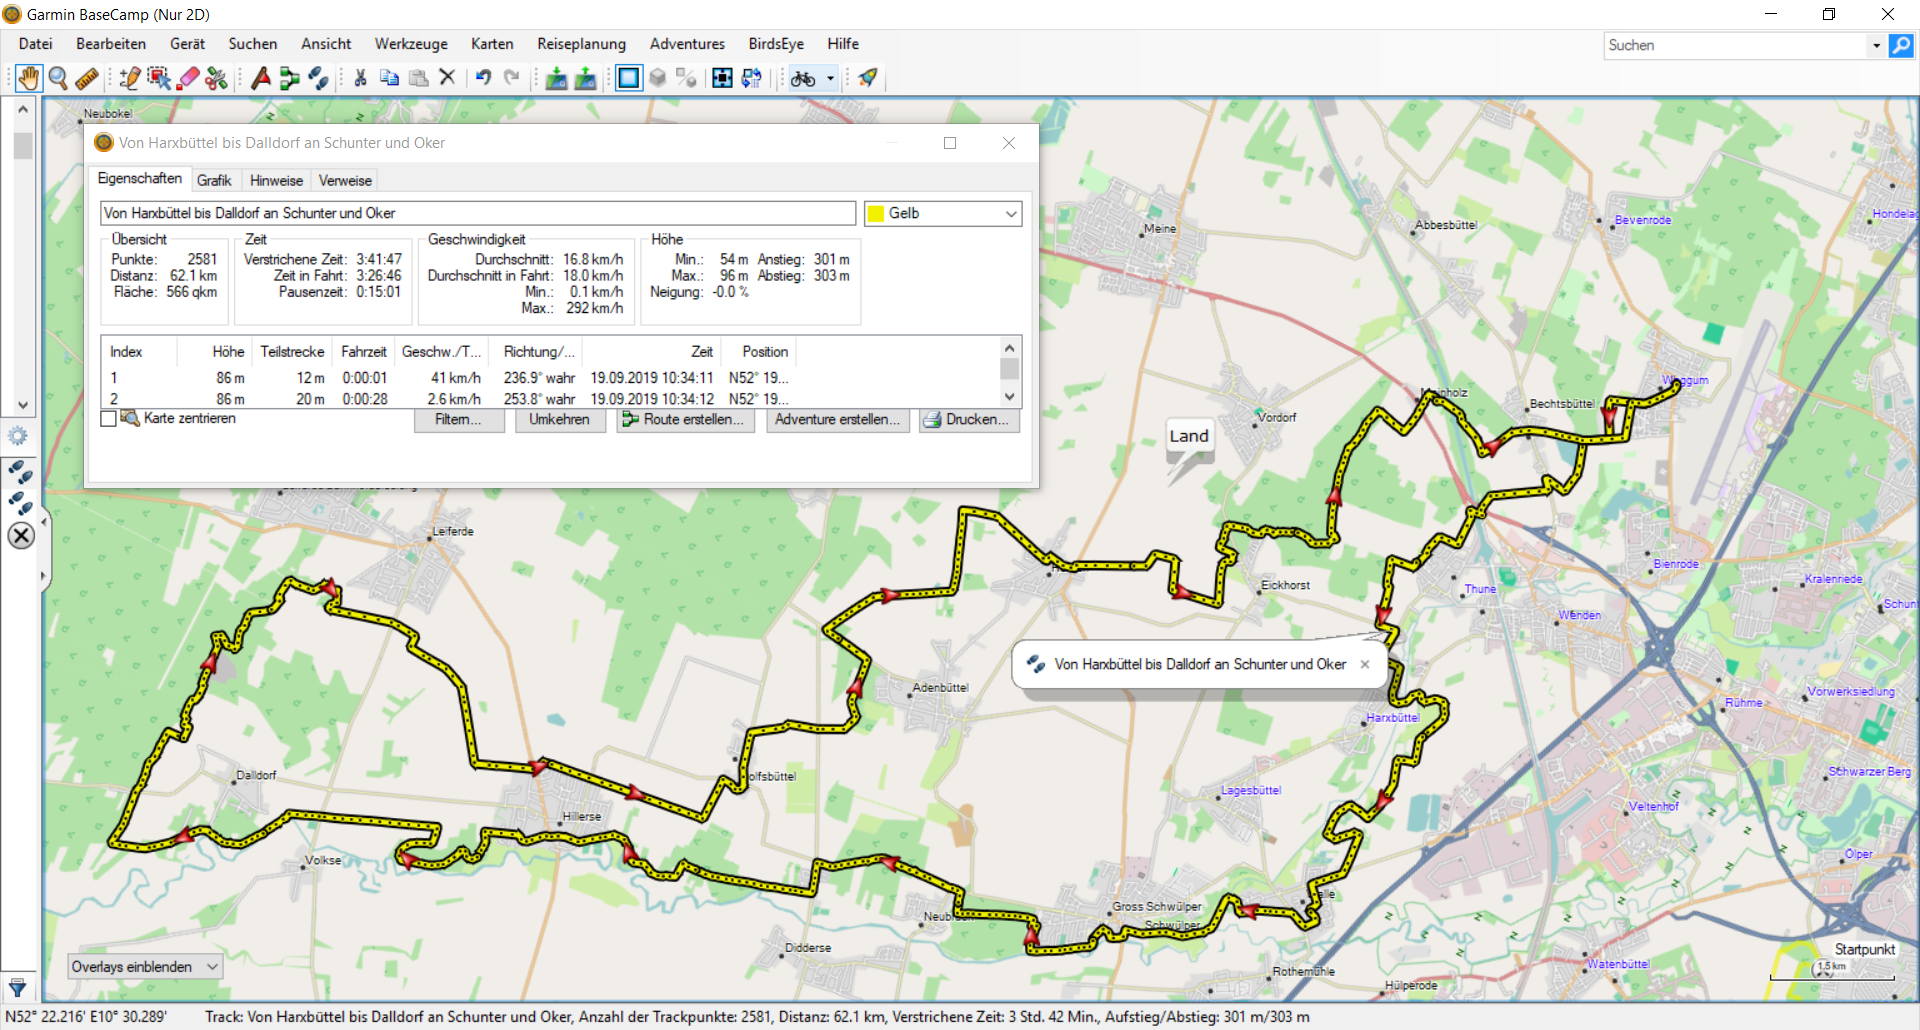Click the Umkehren button
The height and width of the screenshot is (1030, 1920).
(x=559, y=420)
